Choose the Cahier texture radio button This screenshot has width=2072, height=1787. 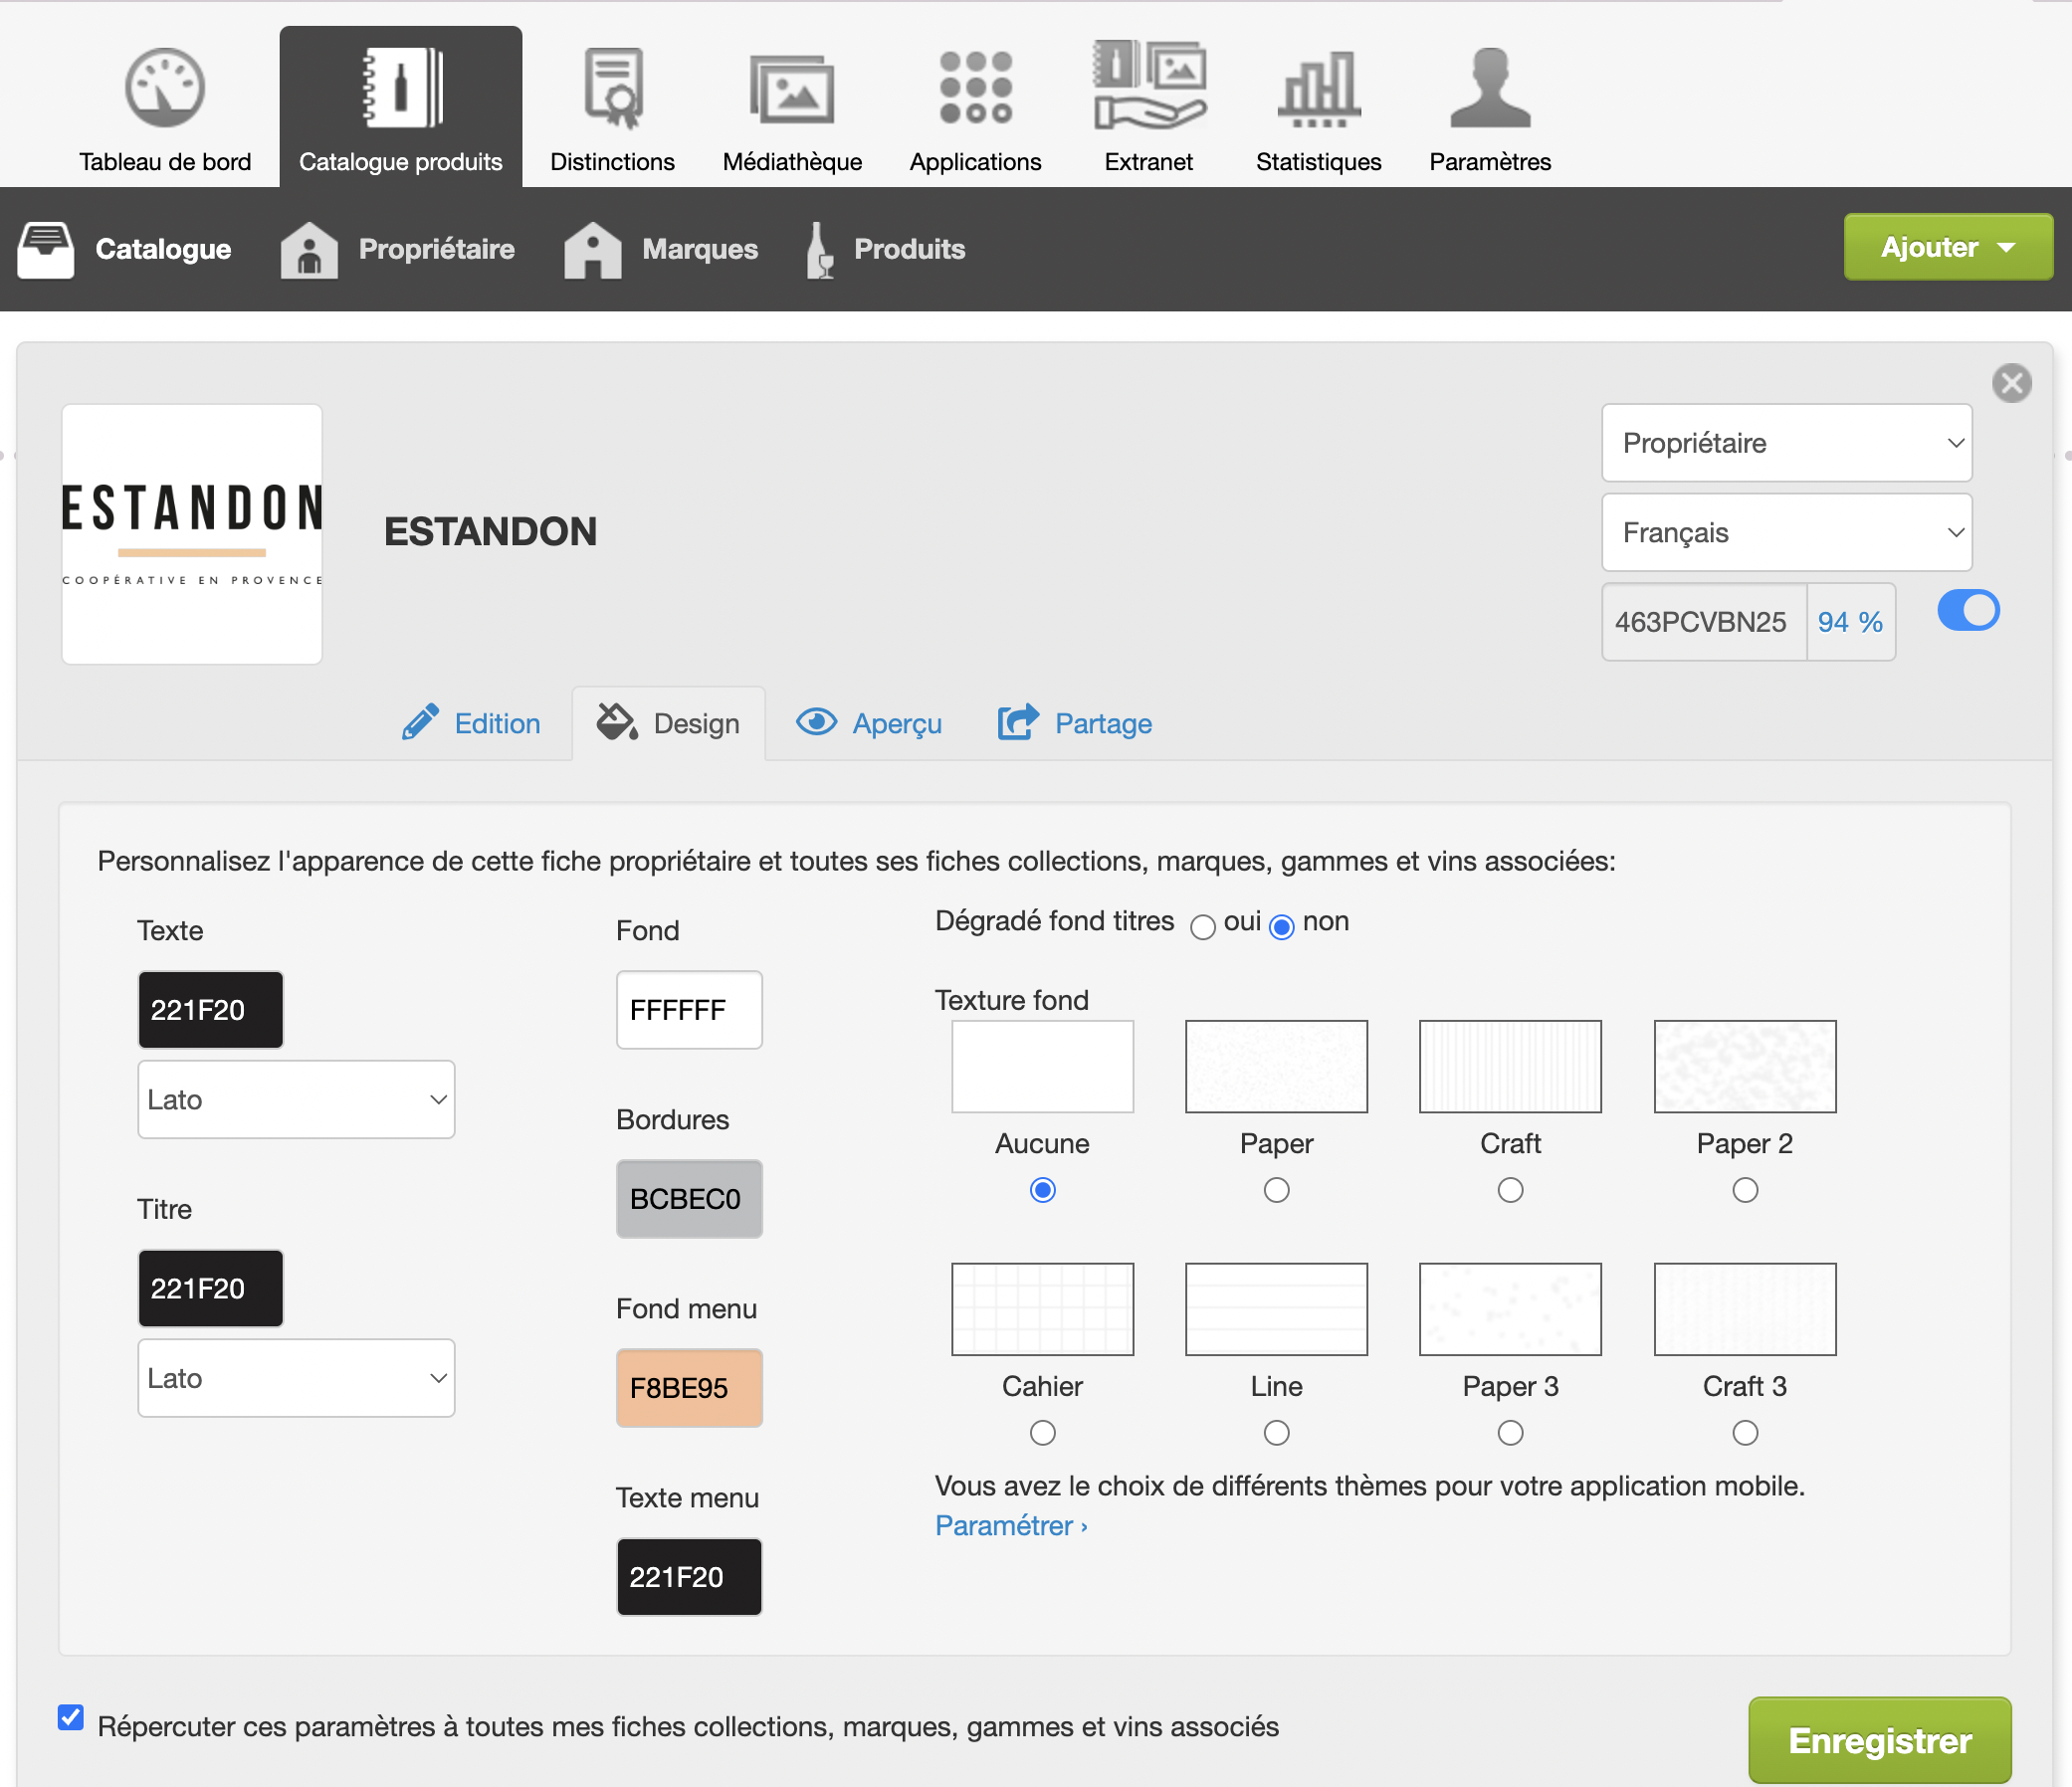1042,1433
